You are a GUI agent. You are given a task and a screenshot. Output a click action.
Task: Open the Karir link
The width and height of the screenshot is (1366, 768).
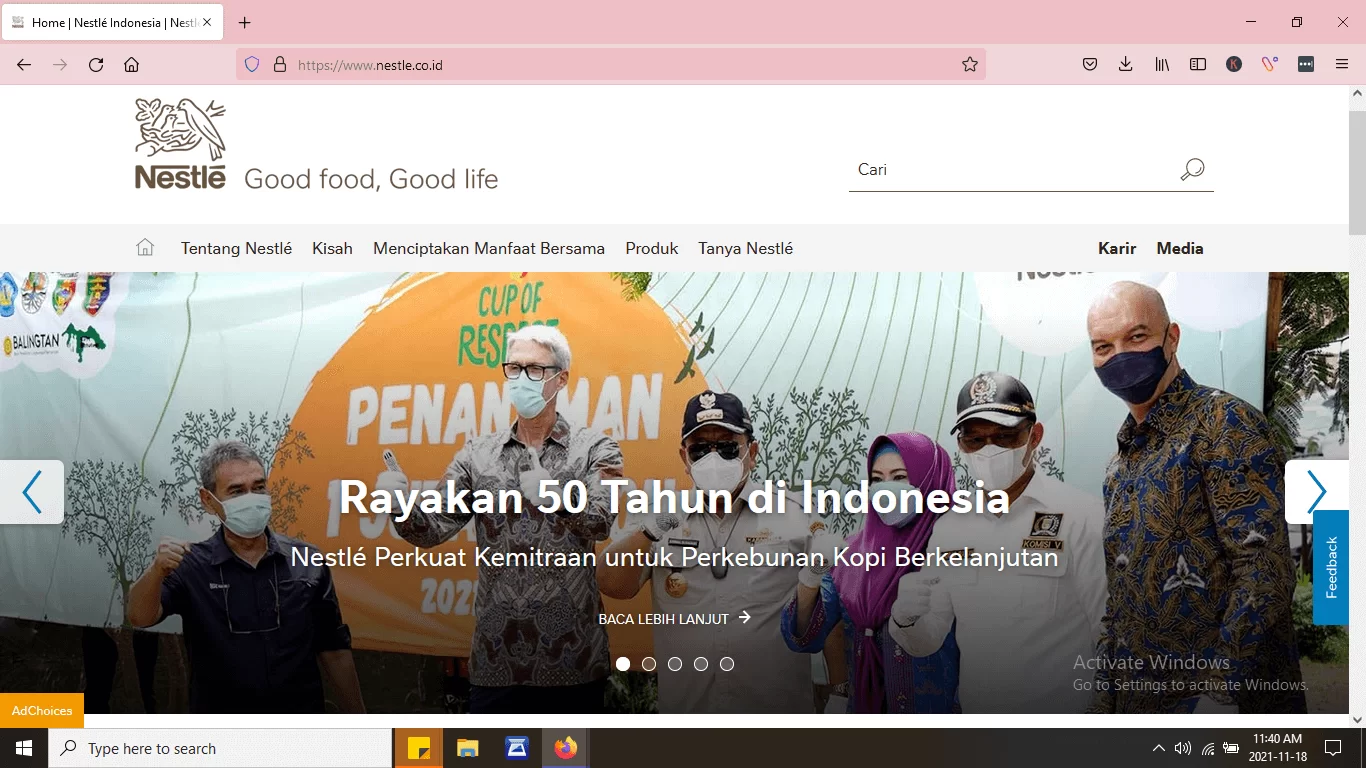[1117, 248]
